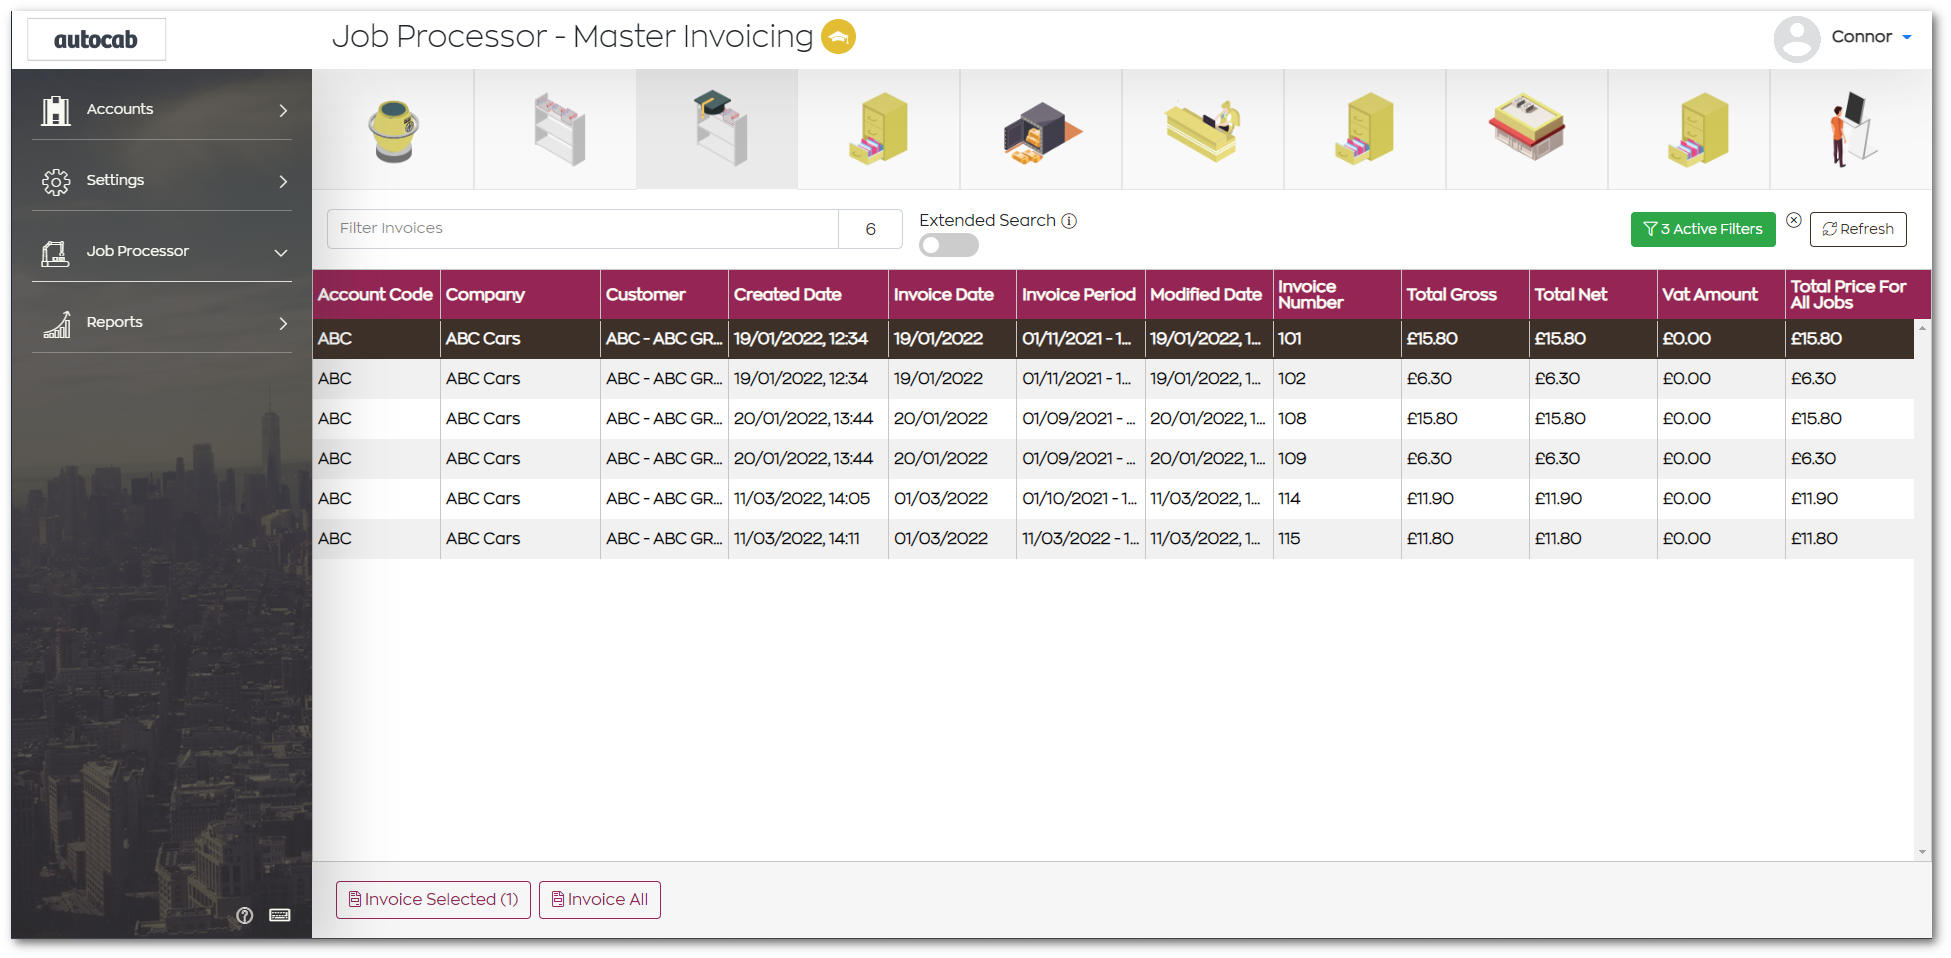
Task: Sort by Modified Date column header
Action: (x=1208, y=295)
